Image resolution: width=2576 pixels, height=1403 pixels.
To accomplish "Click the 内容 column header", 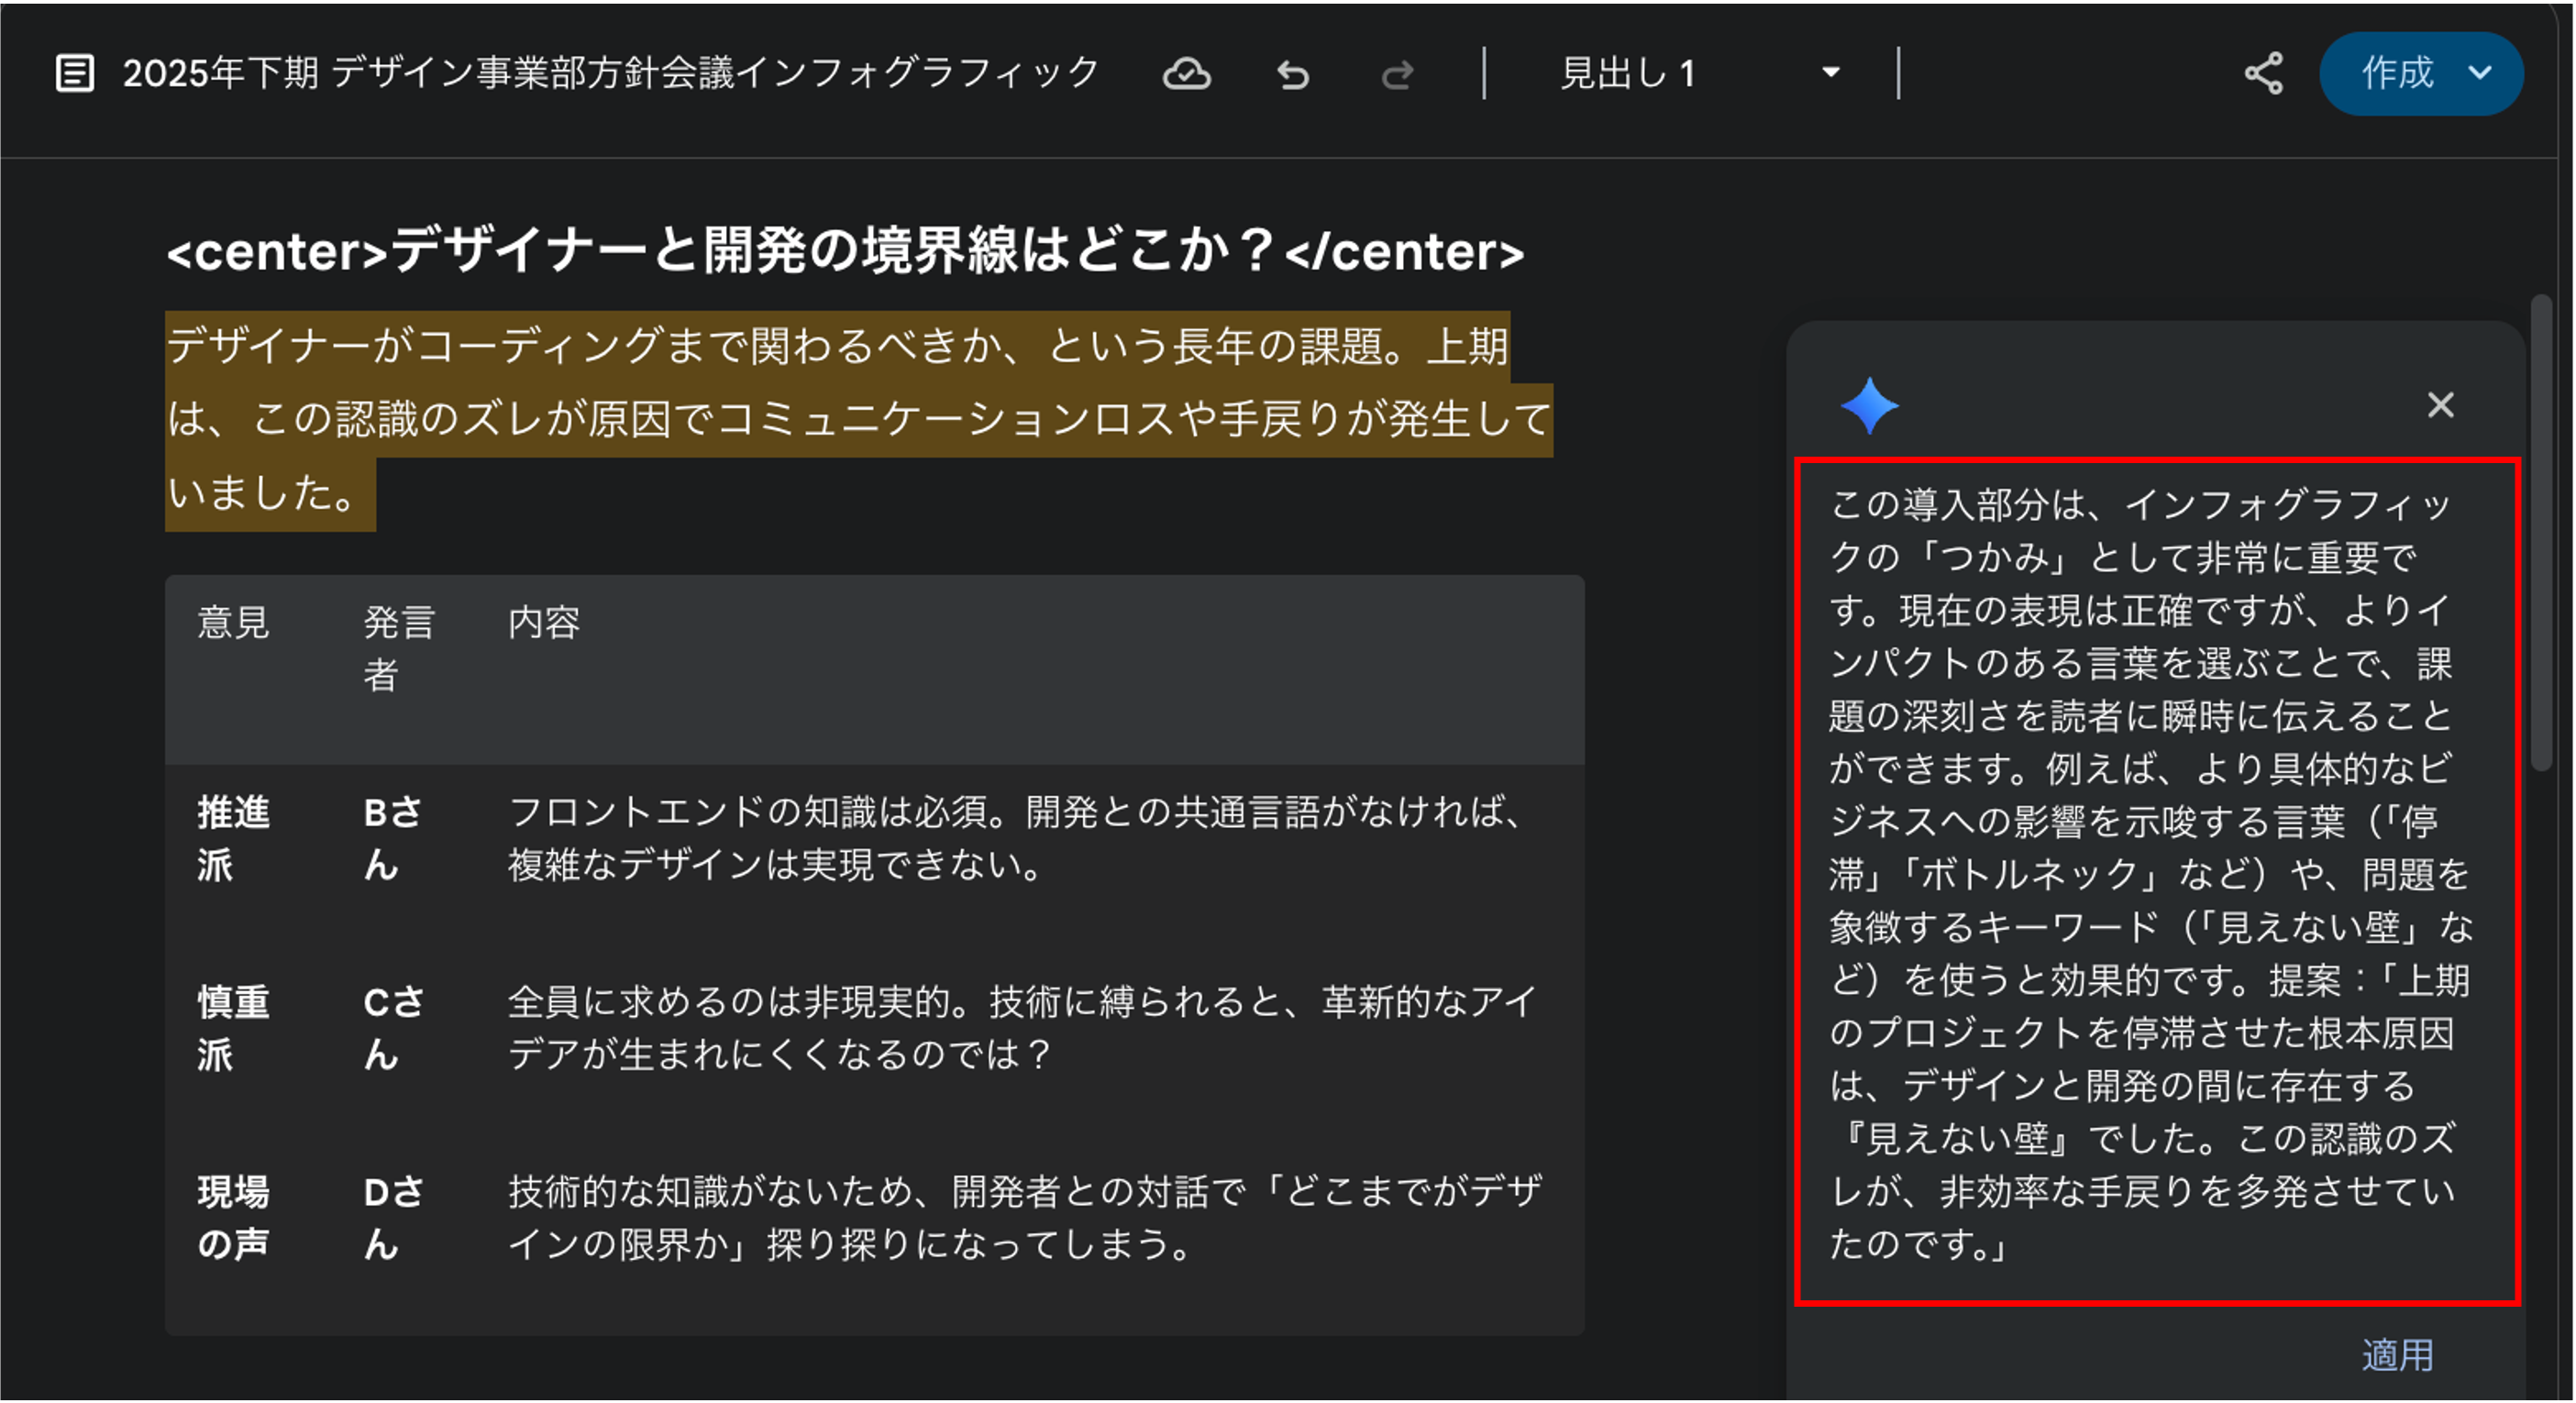I will pyautogui.click(x=544, y=622).
